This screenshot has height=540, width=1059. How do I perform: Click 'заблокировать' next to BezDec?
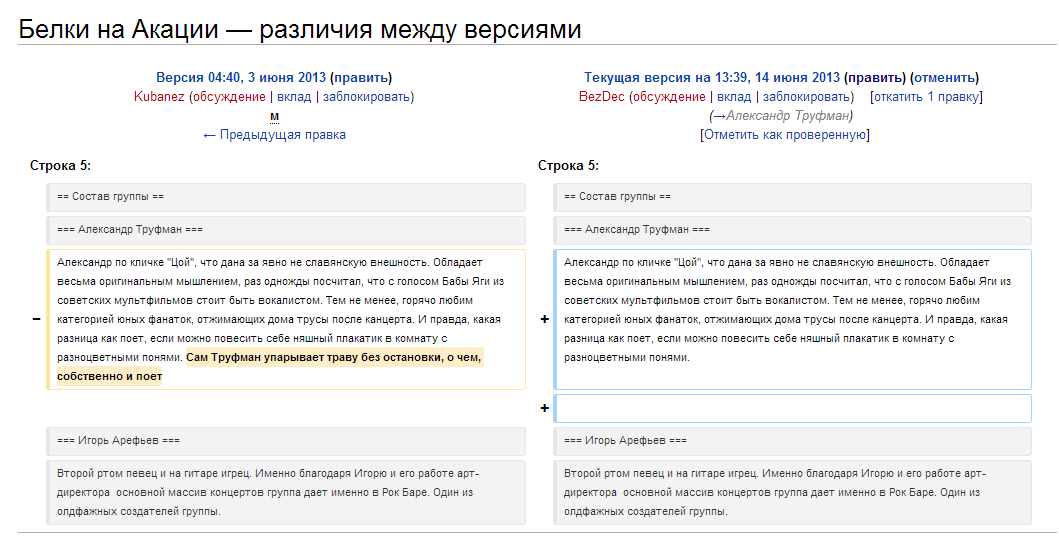[806, 97]
